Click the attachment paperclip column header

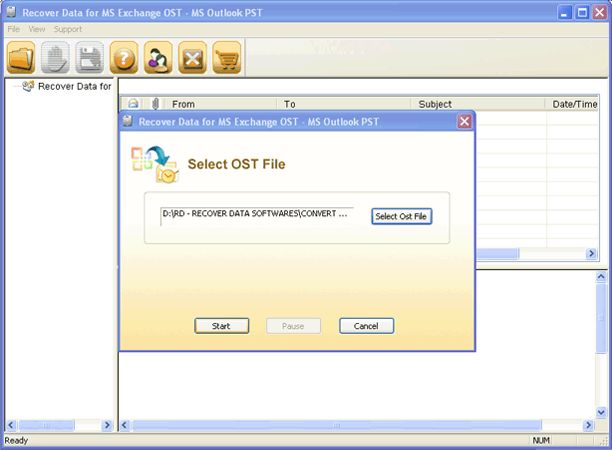[x=155, y=104]
